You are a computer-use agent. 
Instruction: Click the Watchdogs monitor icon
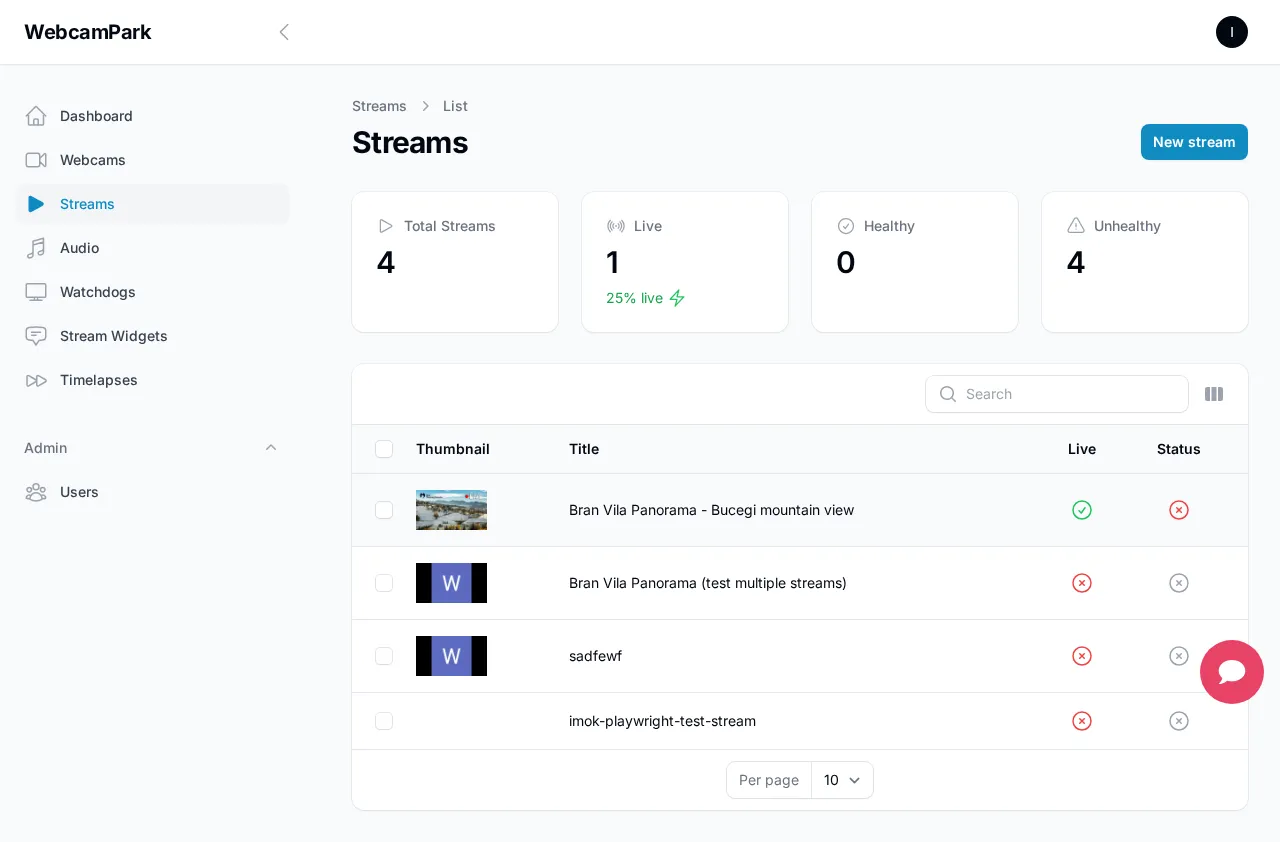pos(36,292)
